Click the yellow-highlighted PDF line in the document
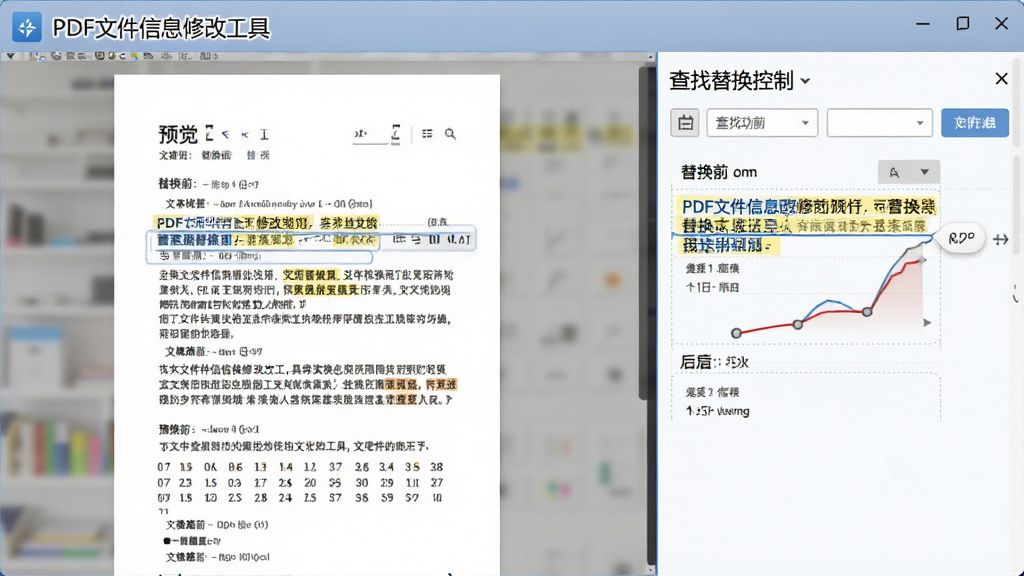1024x576 pixels. click(x=267, y=223)
